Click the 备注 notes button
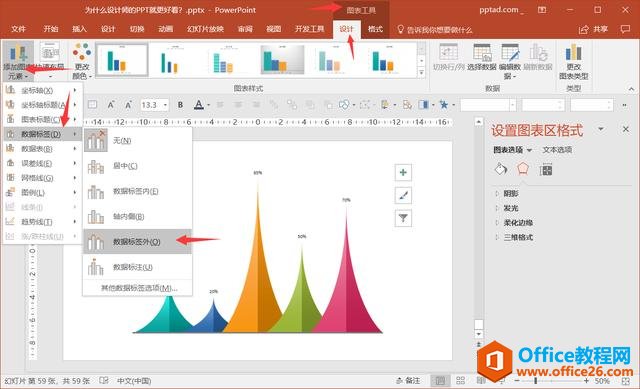This screenshot has height=389, width=640. pyautogui.click(x=408, y=380)
